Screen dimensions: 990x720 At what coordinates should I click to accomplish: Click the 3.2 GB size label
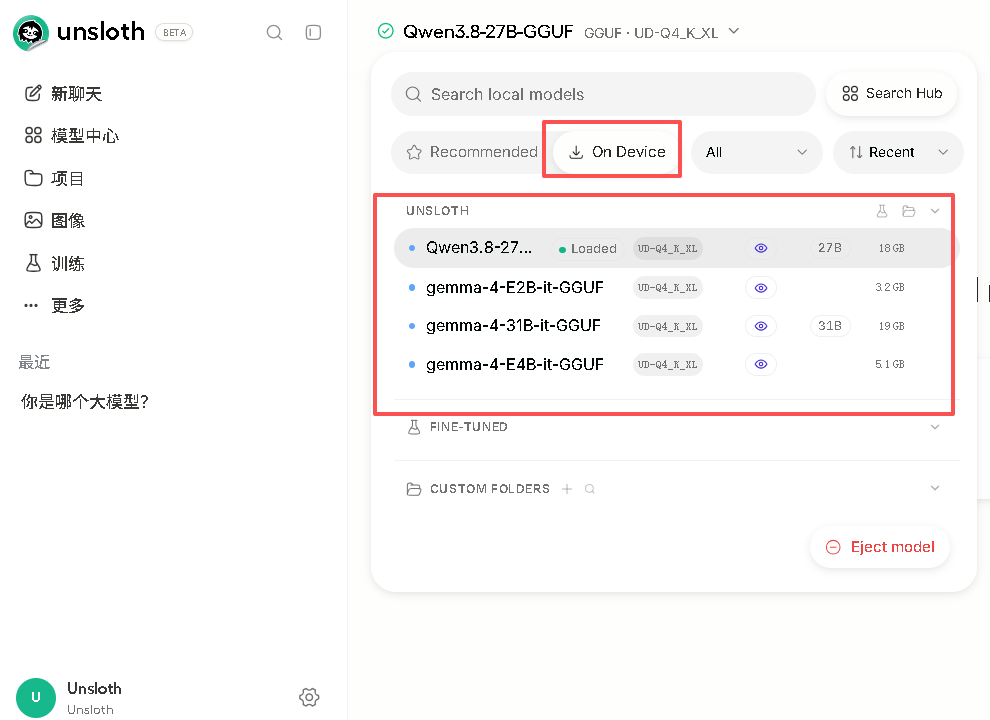(890, 287)
